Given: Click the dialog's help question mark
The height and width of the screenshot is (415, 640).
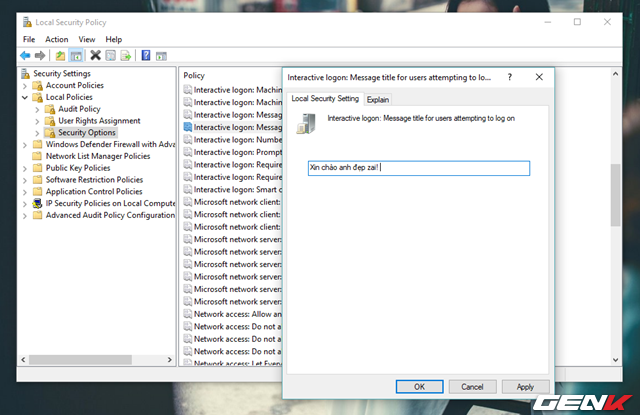Looking at the screenshot, I should 510,77.
